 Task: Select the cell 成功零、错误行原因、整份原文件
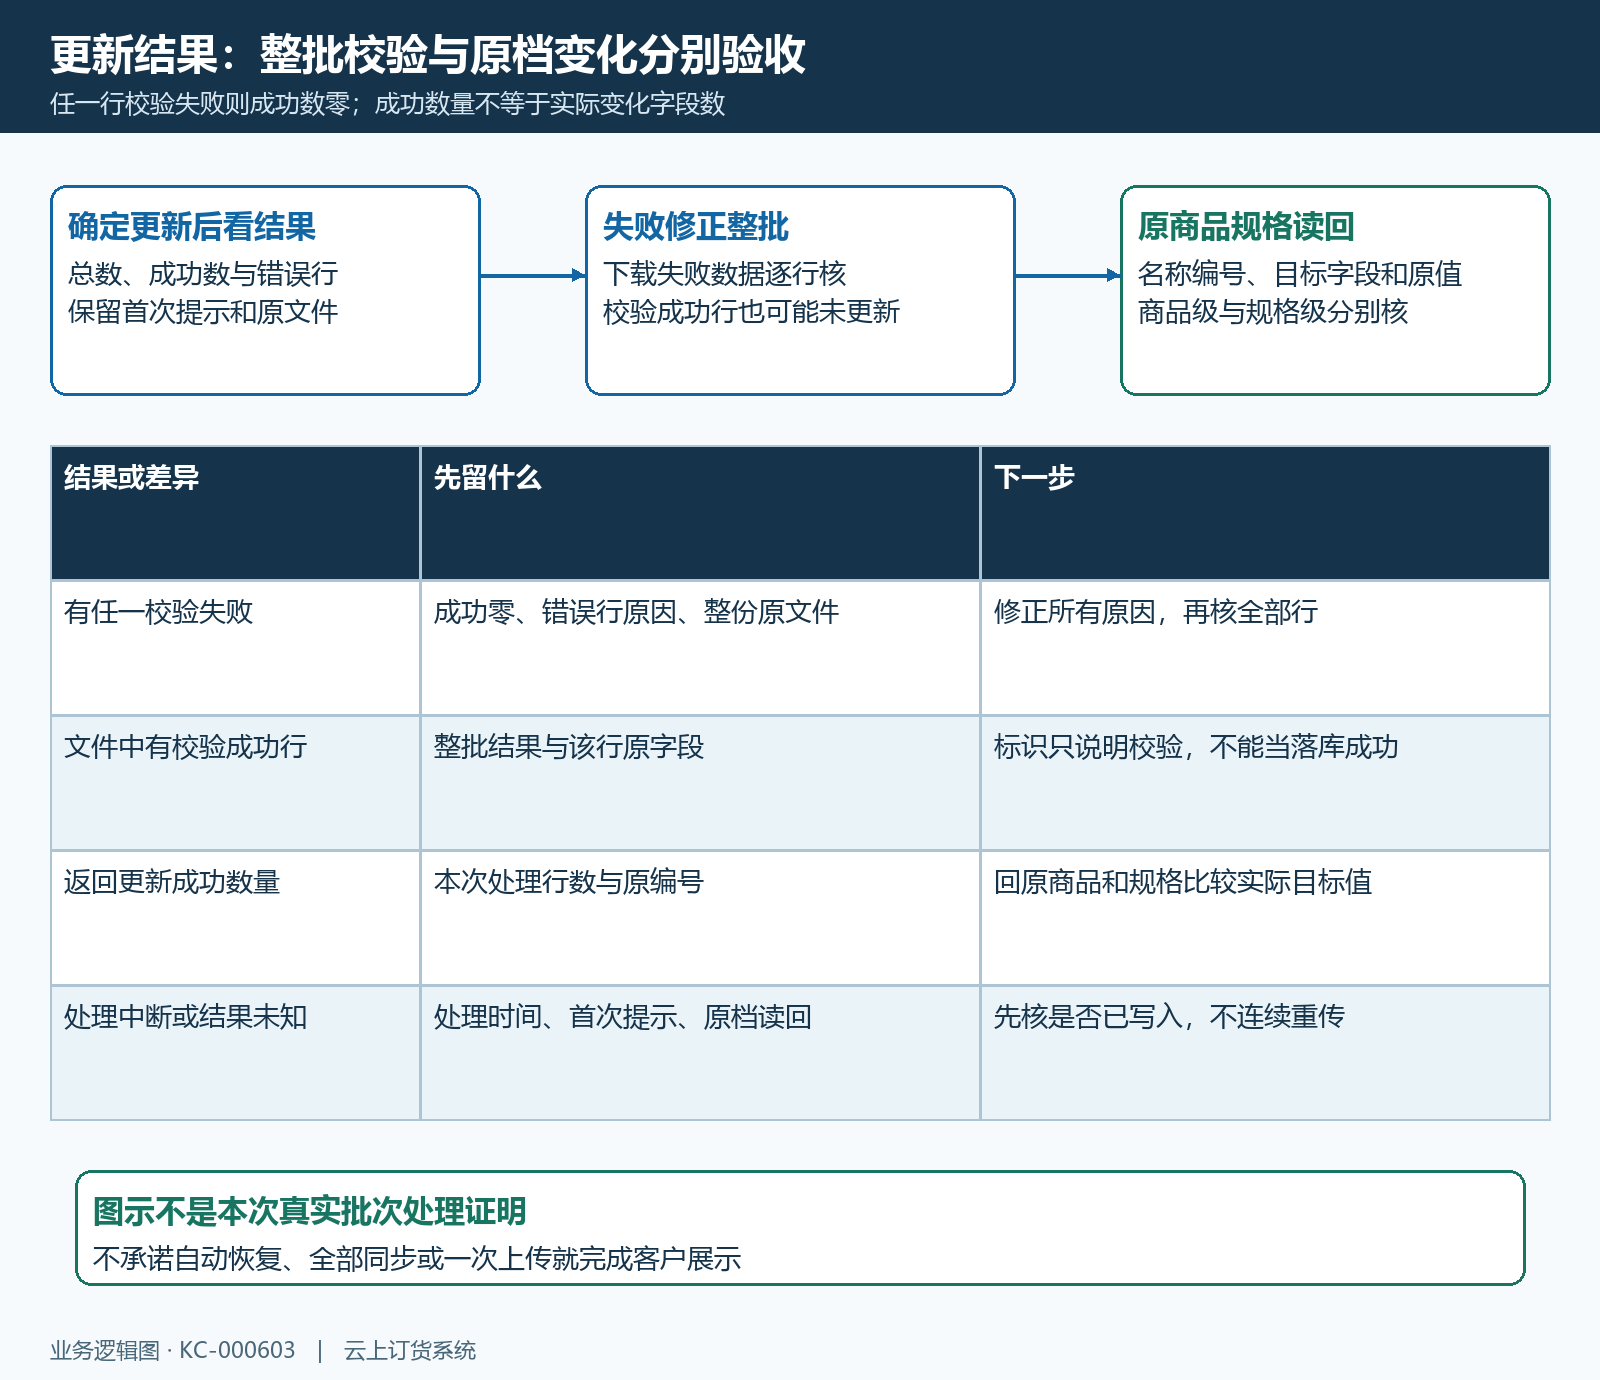[700, 648]
